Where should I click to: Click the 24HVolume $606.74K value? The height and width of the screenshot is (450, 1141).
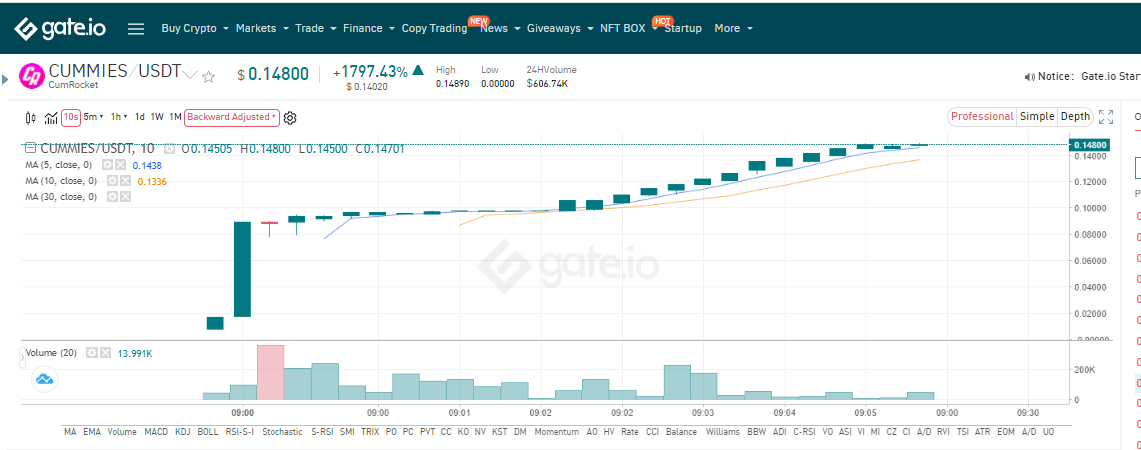tap(546, 84)
